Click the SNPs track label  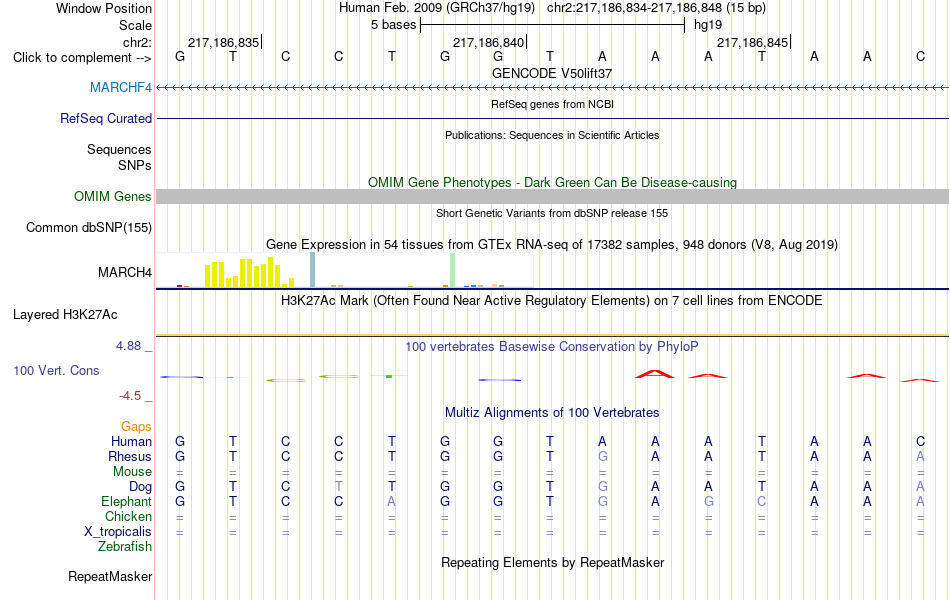coord(135,165)
